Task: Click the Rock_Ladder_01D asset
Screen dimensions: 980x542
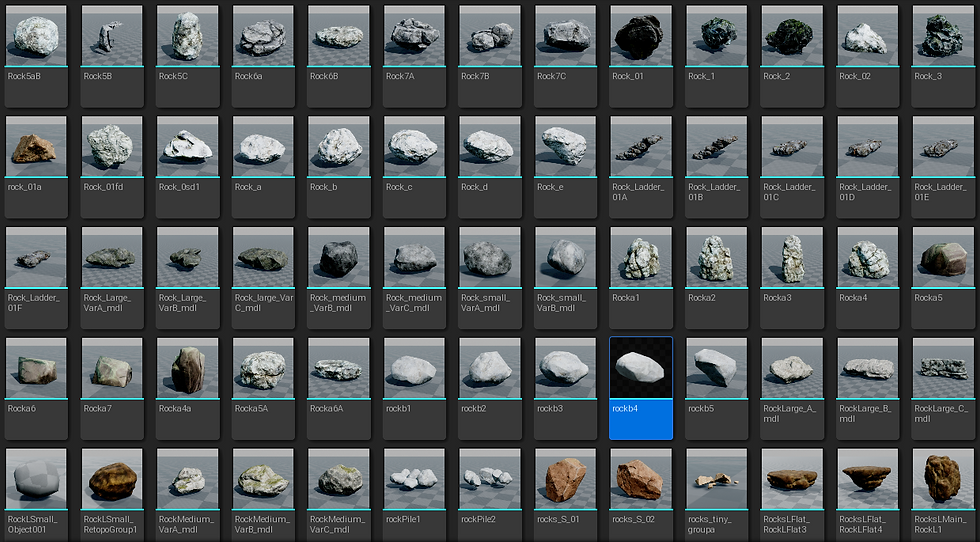Action: [x=868, y=167]
